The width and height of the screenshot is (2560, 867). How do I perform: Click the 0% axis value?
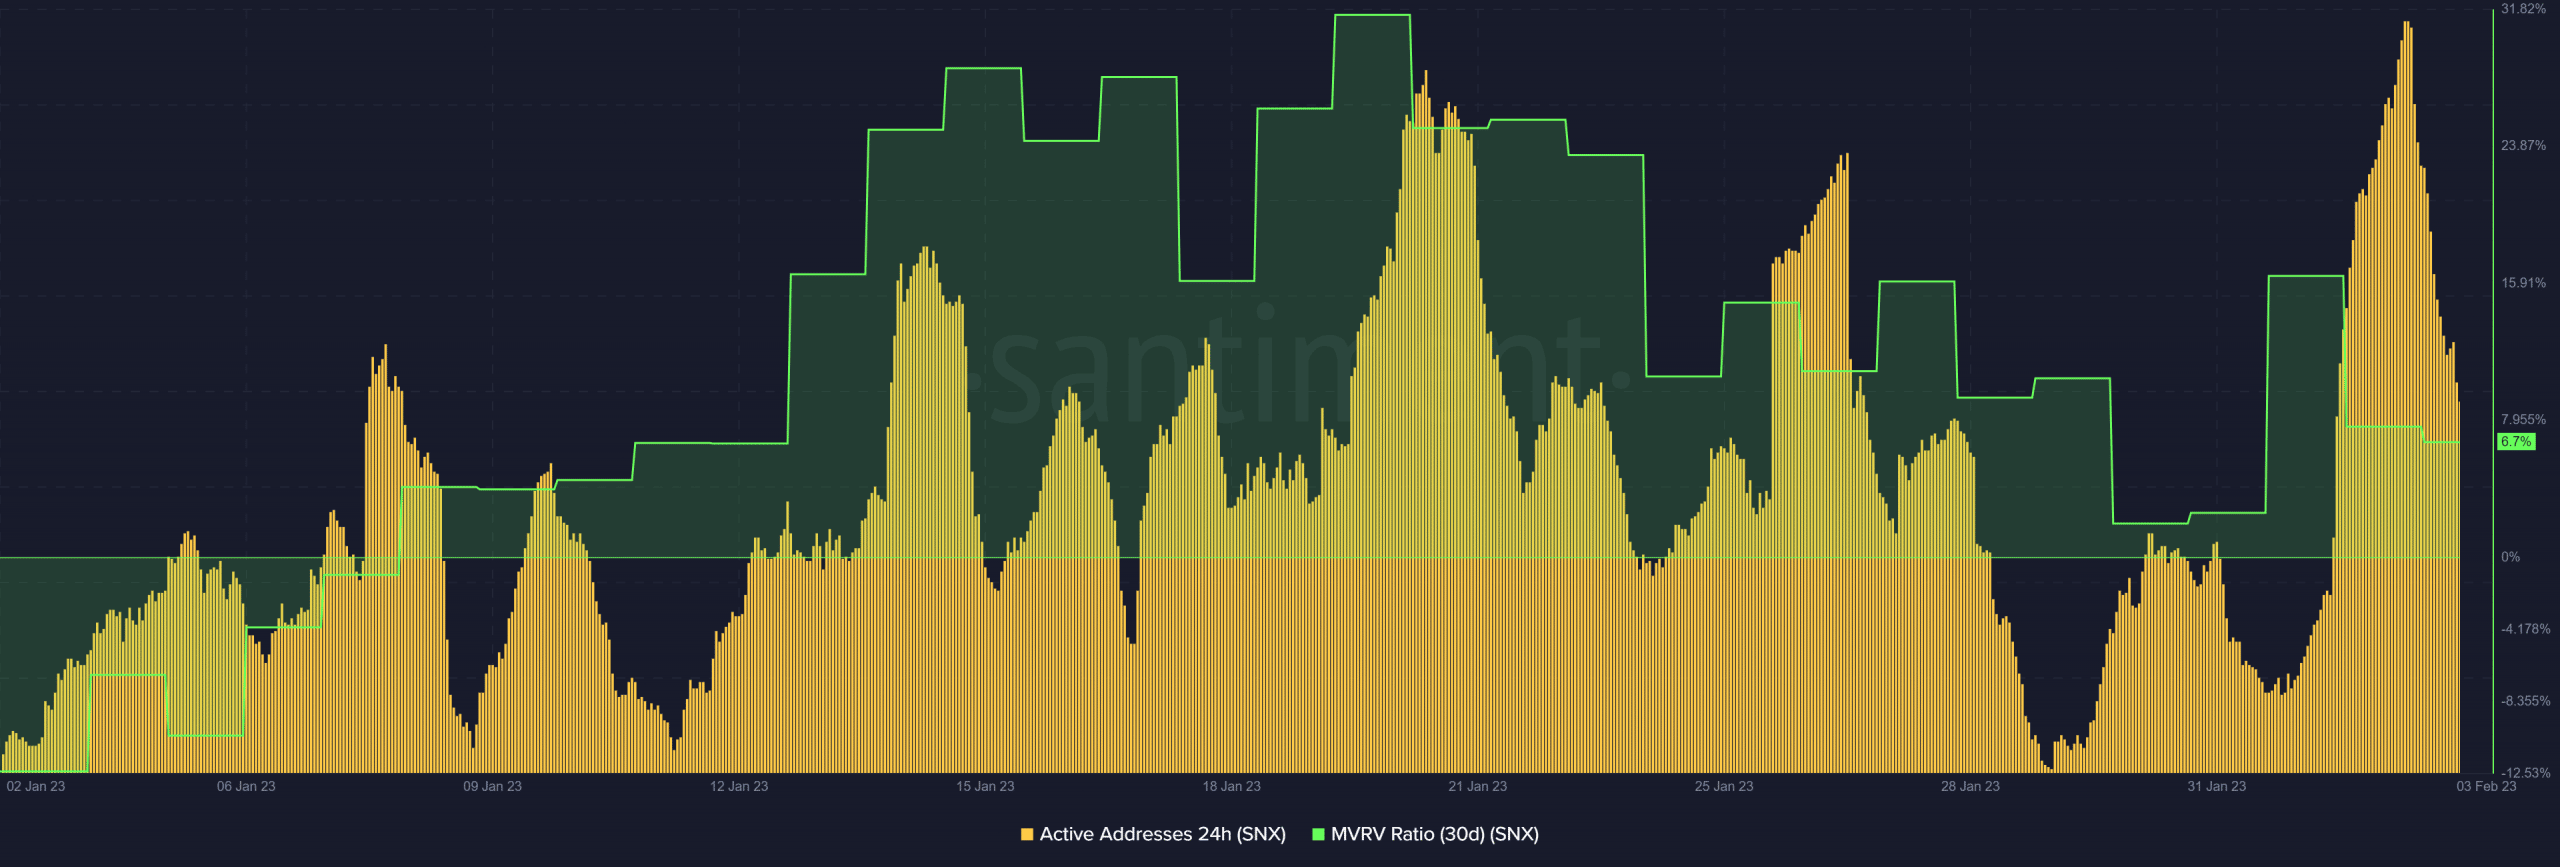2510,557
